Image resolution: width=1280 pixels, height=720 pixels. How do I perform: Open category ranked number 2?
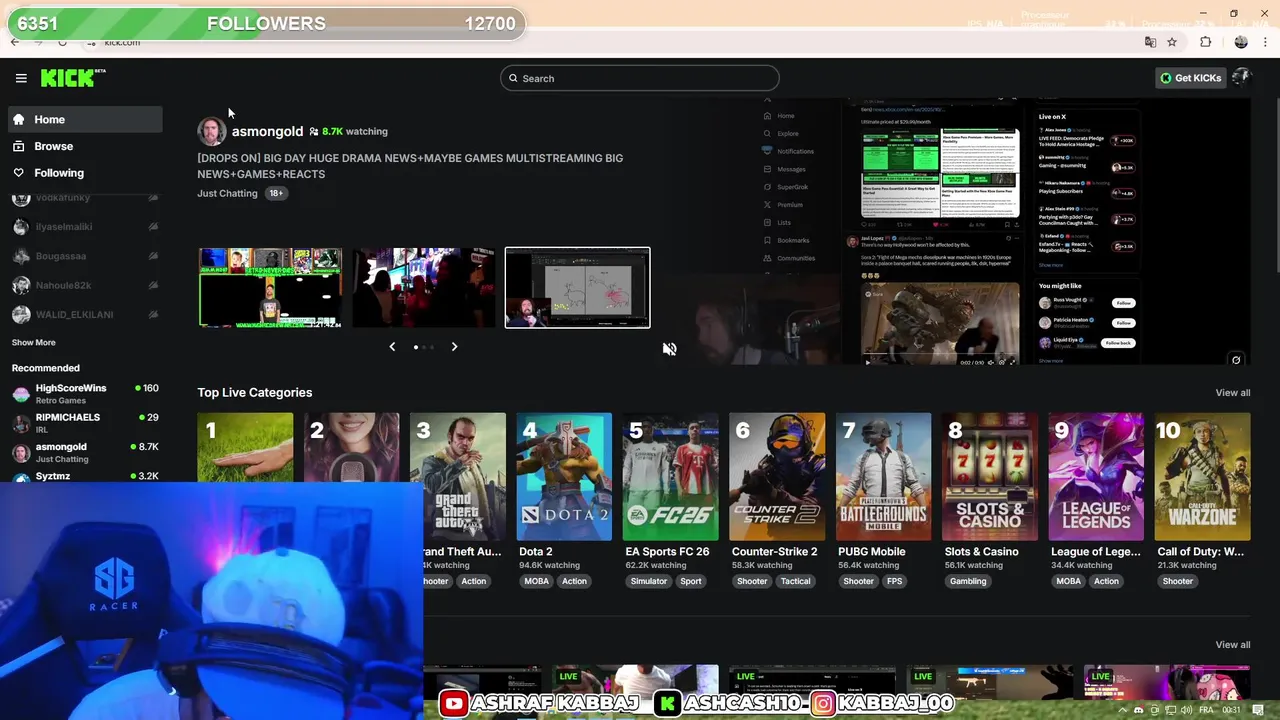351,447
